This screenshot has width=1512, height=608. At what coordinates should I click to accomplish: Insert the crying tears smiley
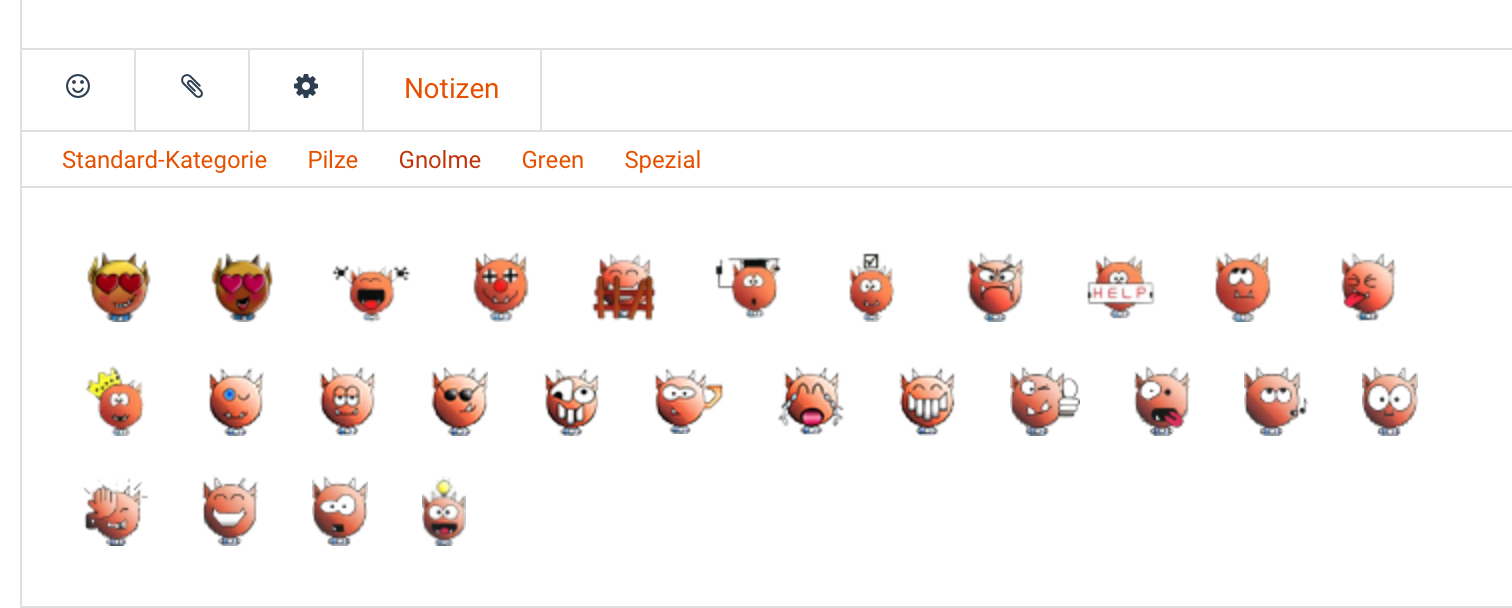pos(810,400)
